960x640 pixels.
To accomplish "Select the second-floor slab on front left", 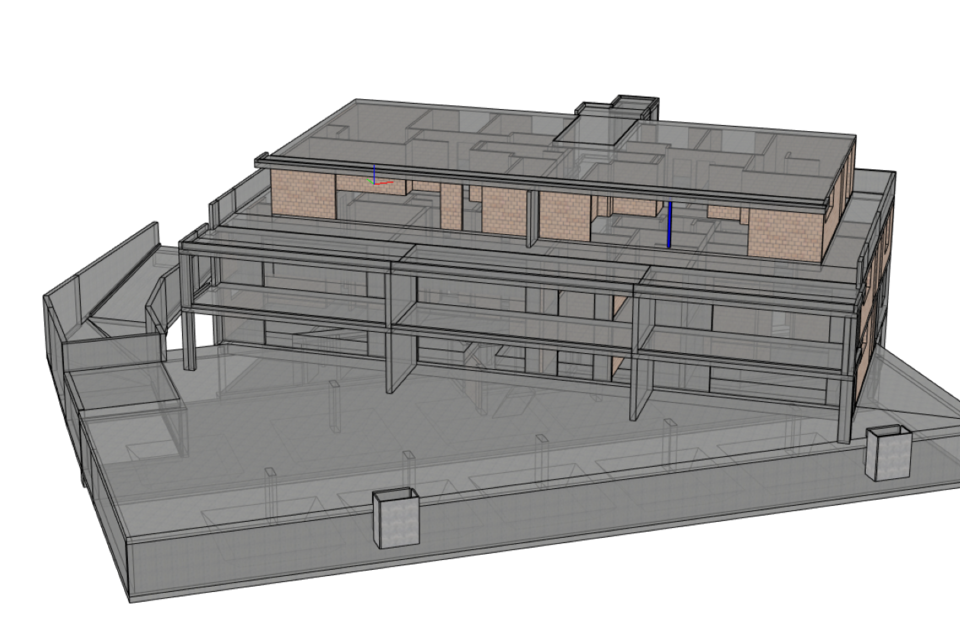I will tap(290, 300).
